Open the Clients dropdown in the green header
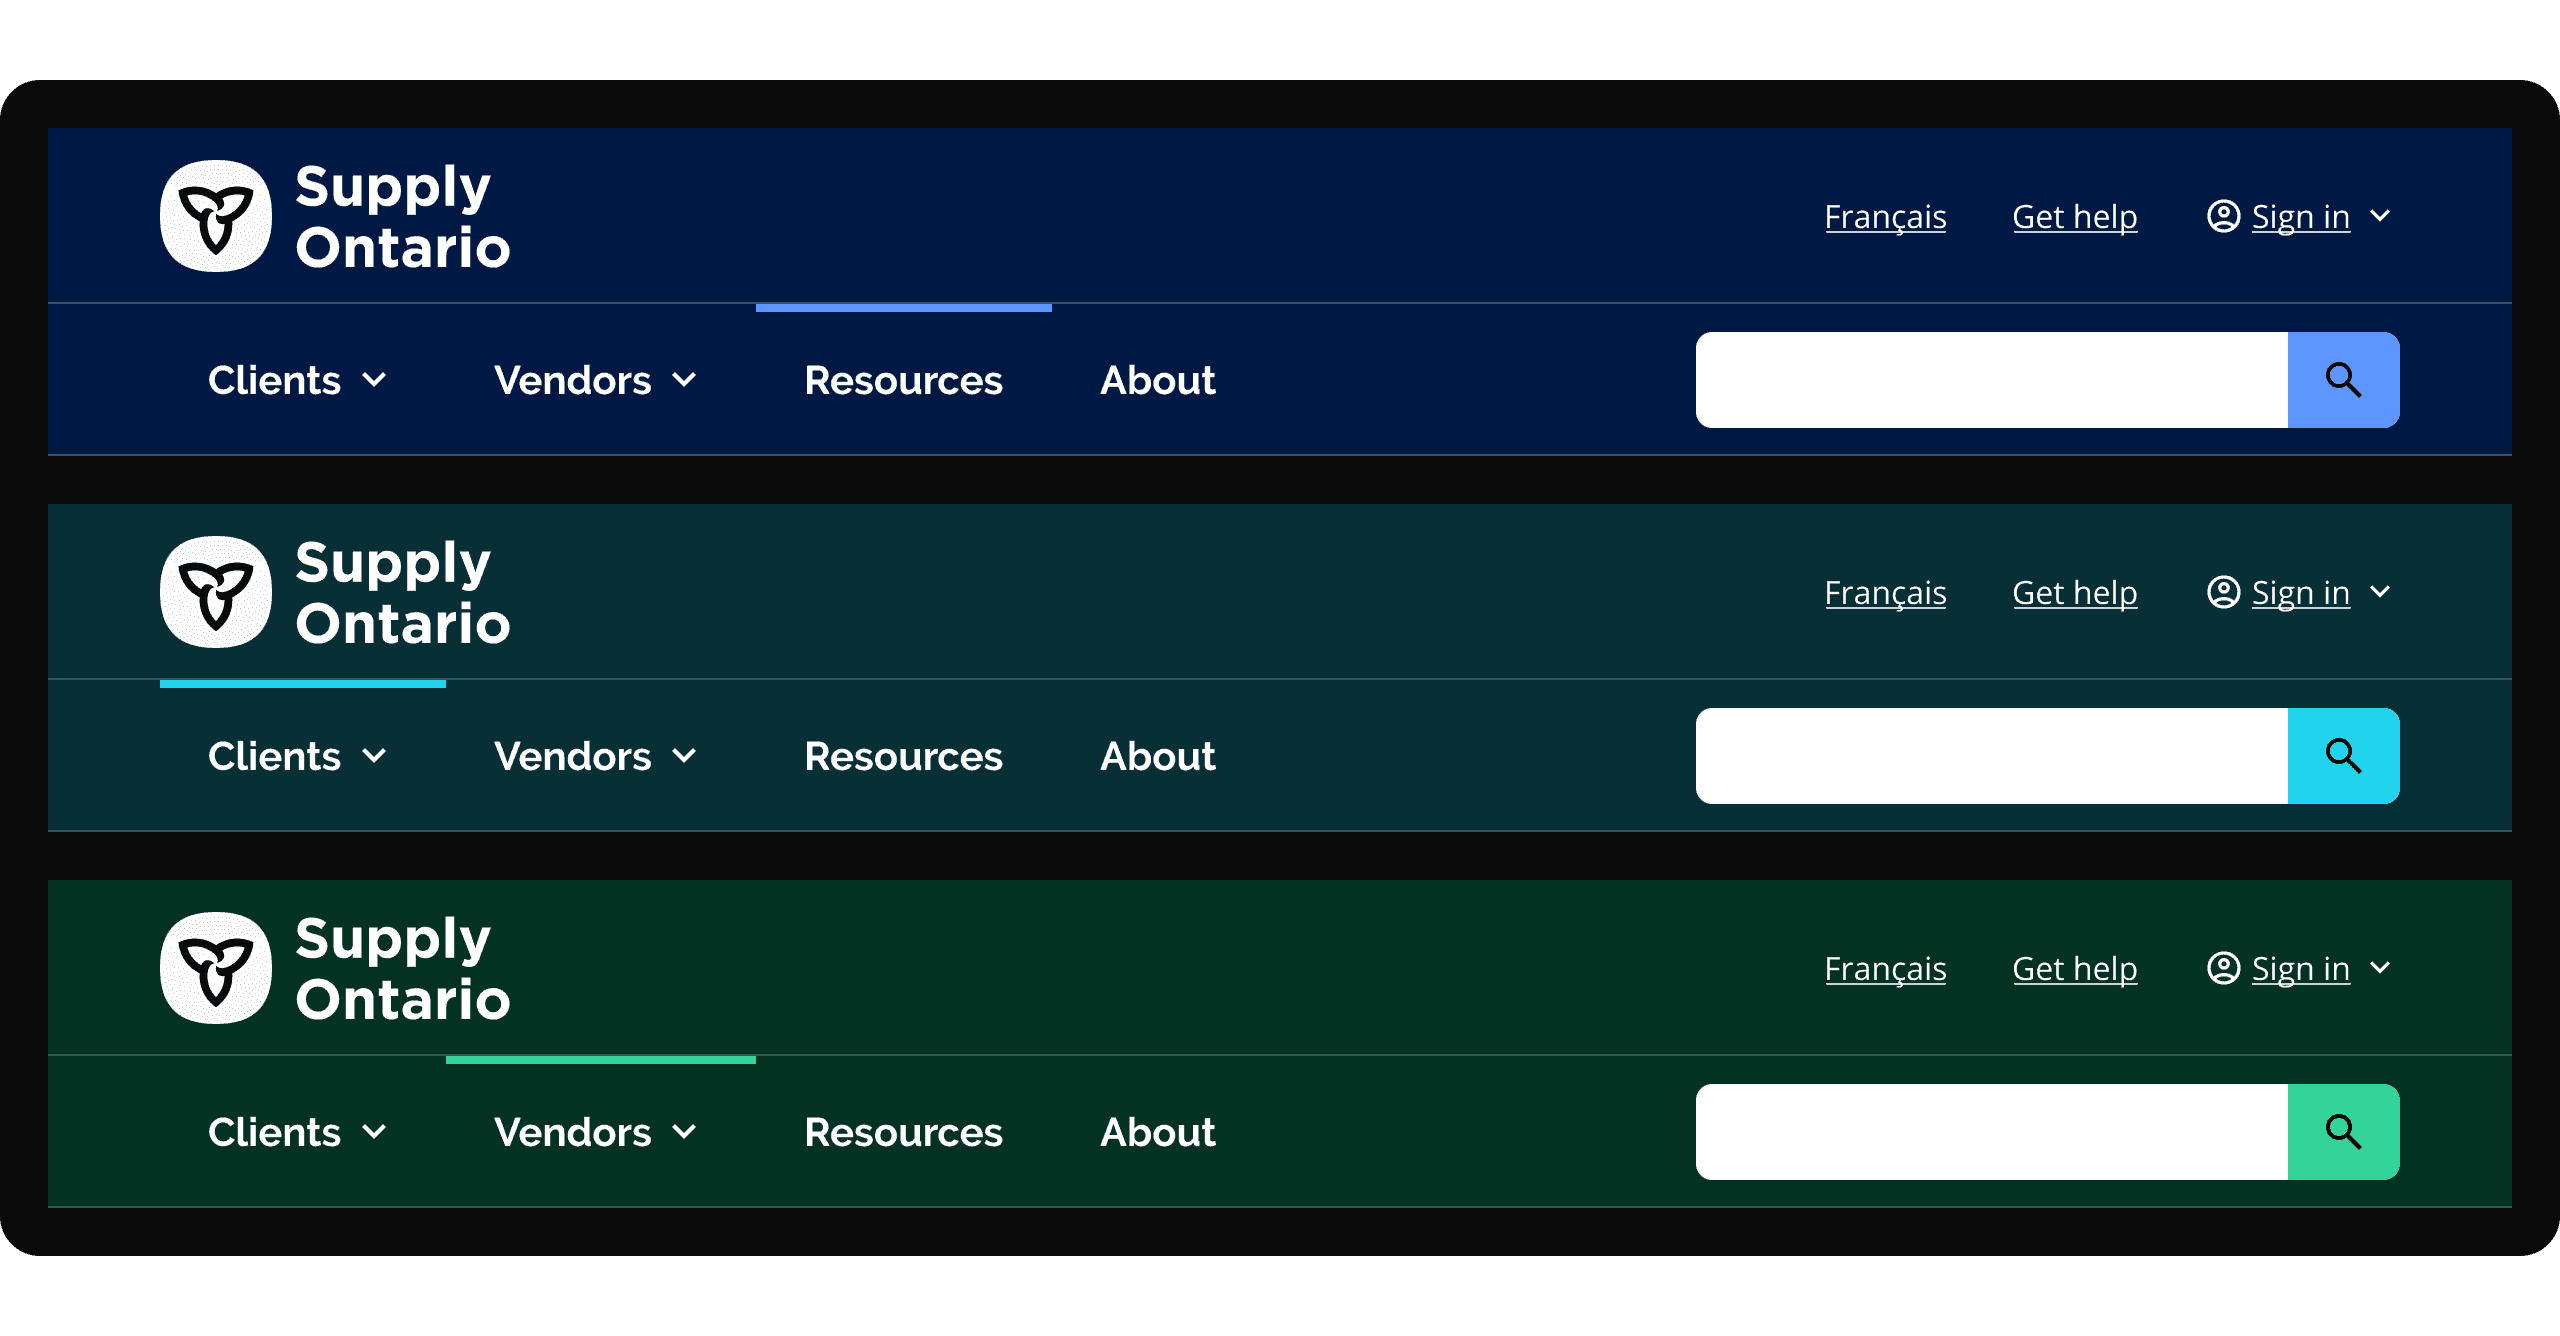 click(x=297, y=1132)
